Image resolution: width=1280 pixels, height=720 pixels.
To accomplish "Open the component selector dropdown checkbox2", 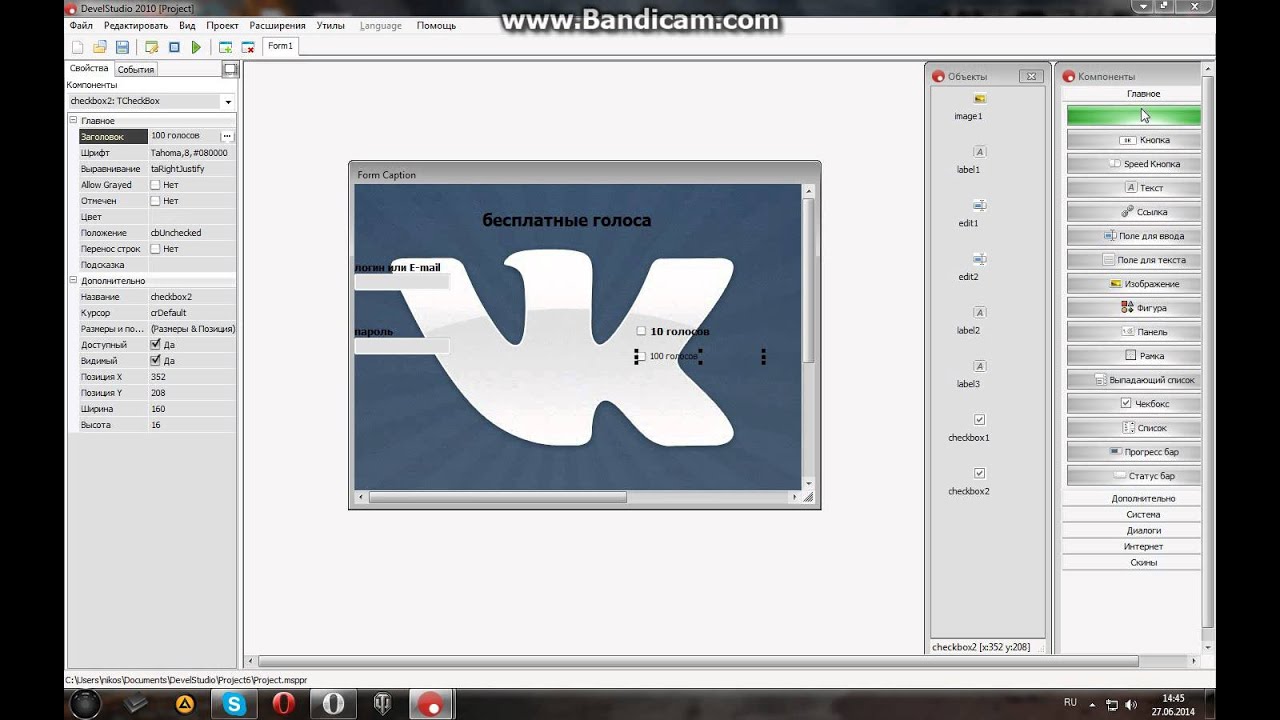I will click(228, 102).
